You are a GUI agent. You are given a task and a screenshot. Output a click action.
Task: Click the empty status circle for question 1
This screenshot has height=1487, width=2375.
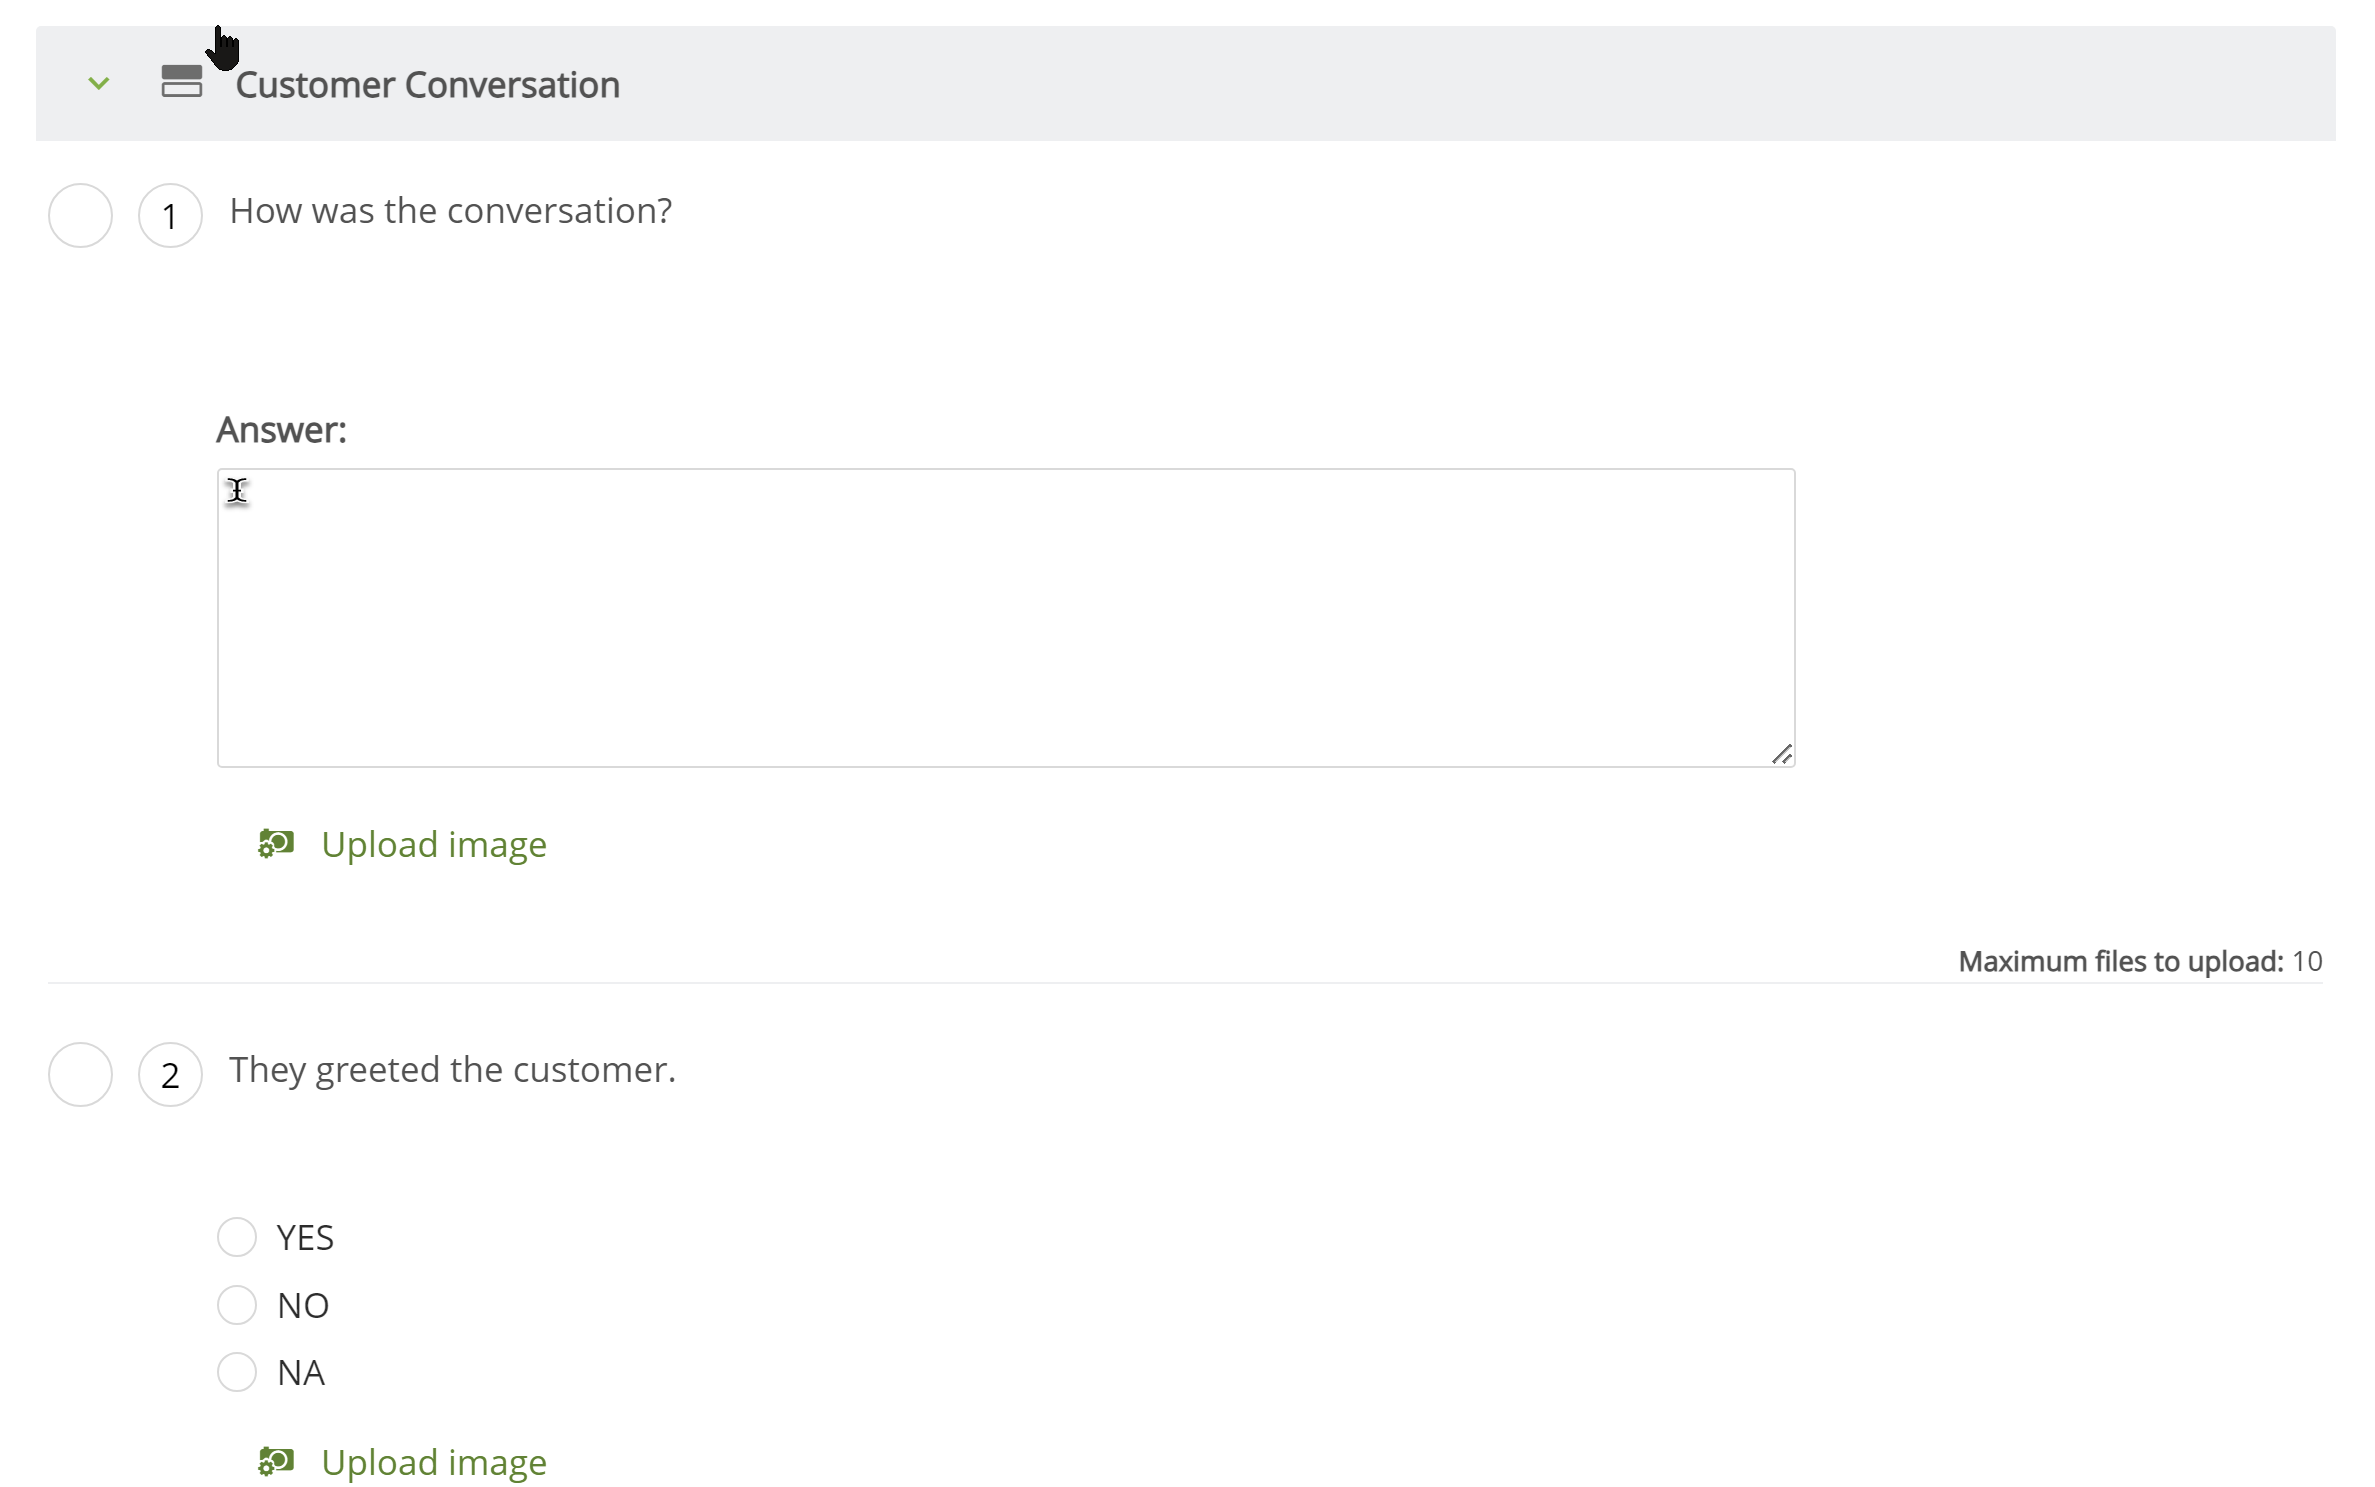coord(80,215)
